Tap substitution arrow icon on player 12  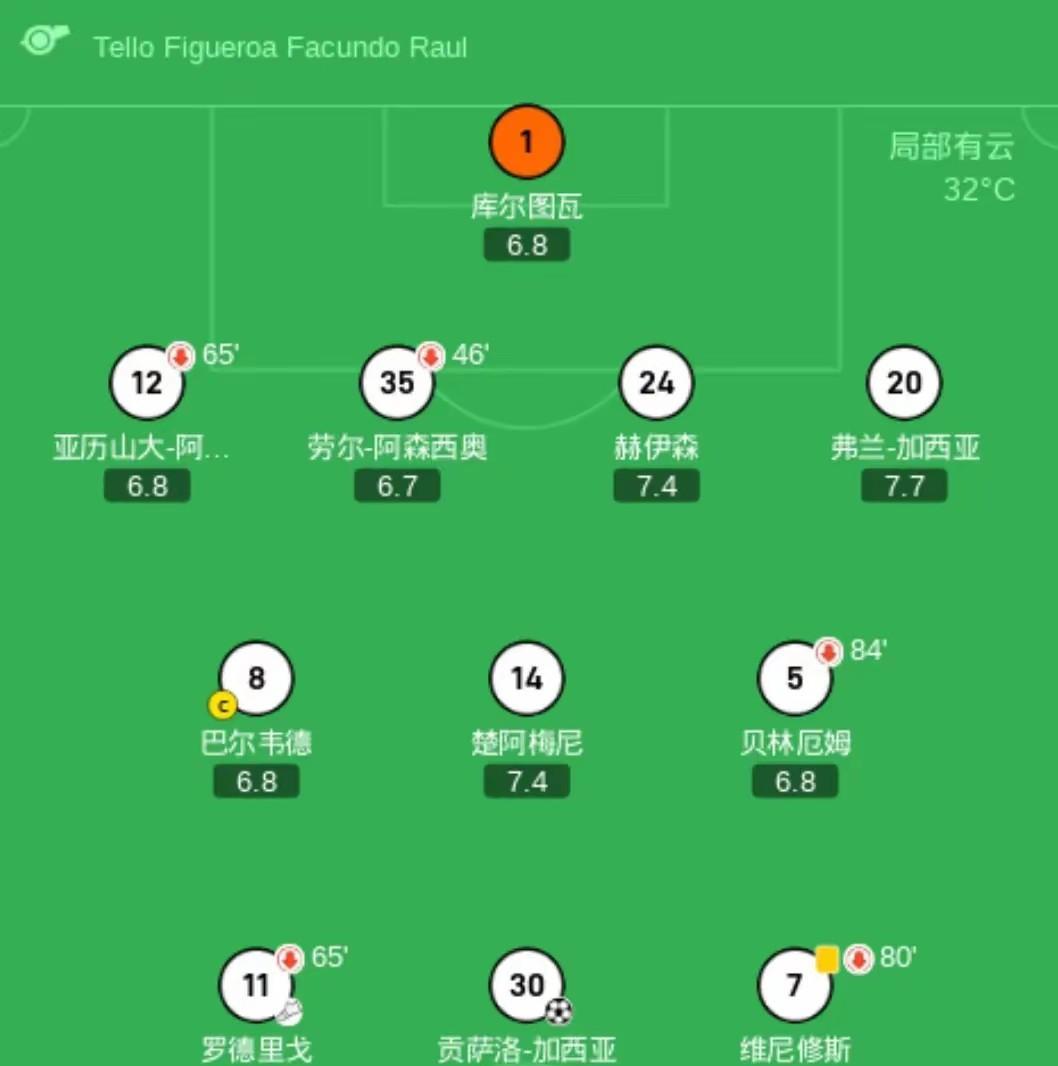point(181,356)
